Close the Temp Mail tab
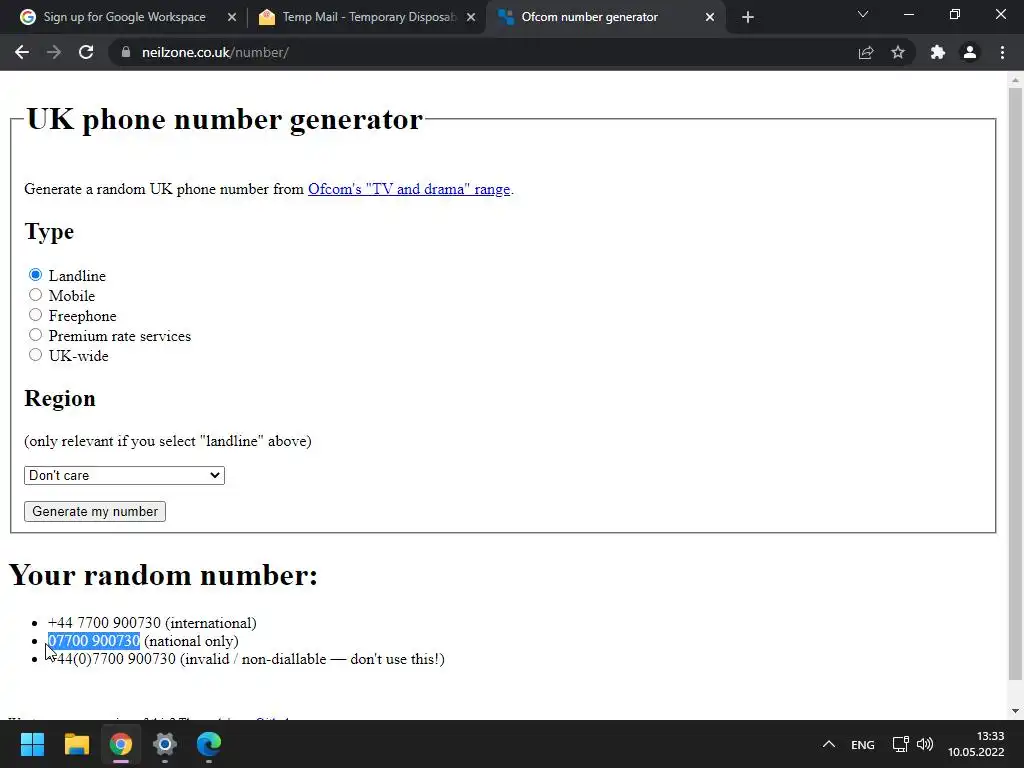The image size is (1024, 768). tap(471, 17)
